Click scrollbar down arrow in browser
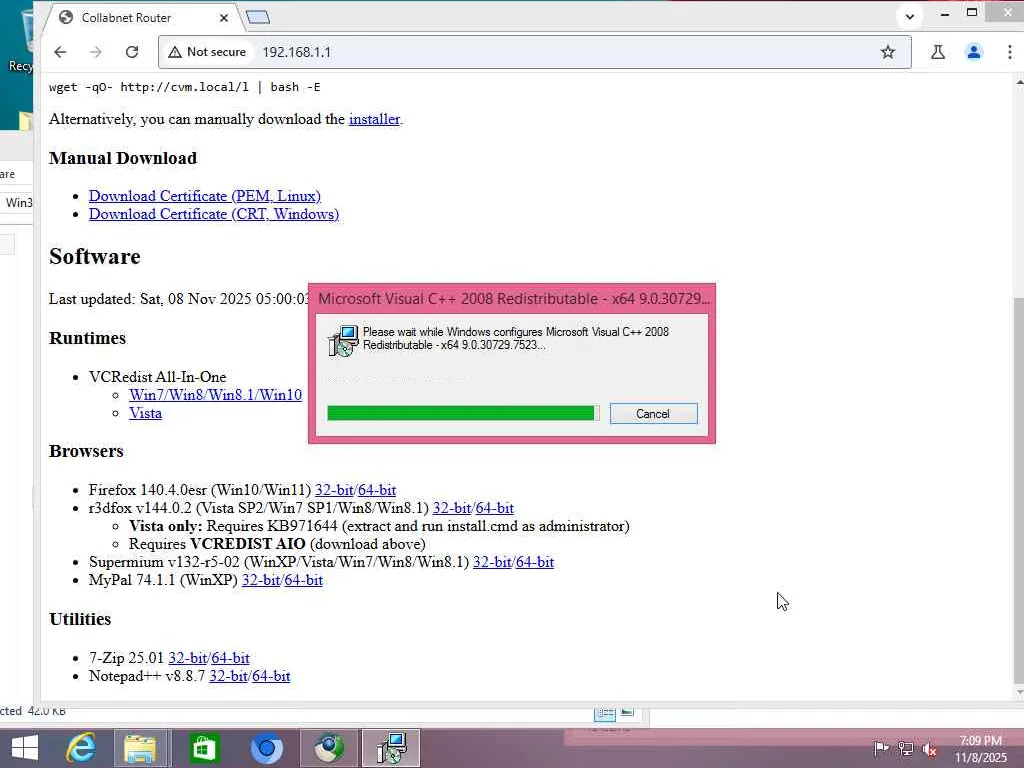The height and width of the screenshot is (768, 1024). pos(1019,692)
